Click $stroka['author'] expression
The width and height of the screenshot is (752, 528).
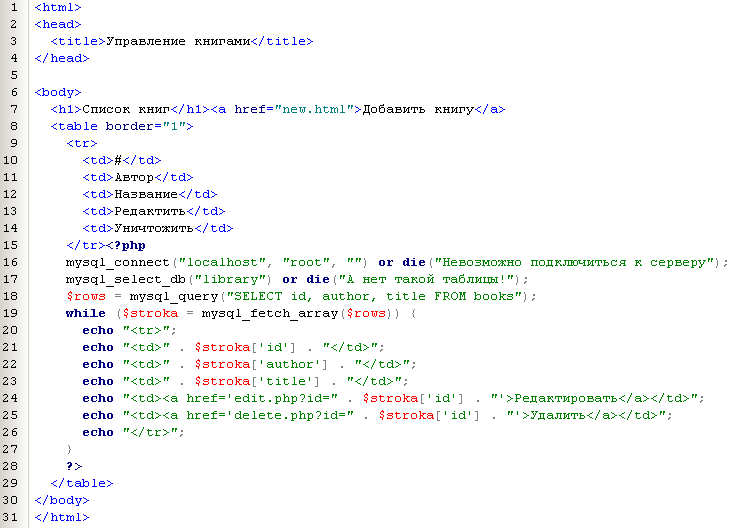coord(260,364)
